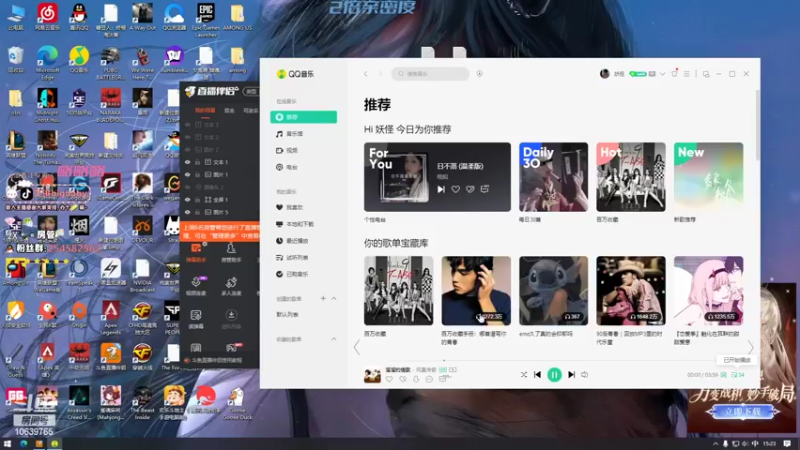
Task: Toggle desktop lyrics display
Action: [723, 374]
